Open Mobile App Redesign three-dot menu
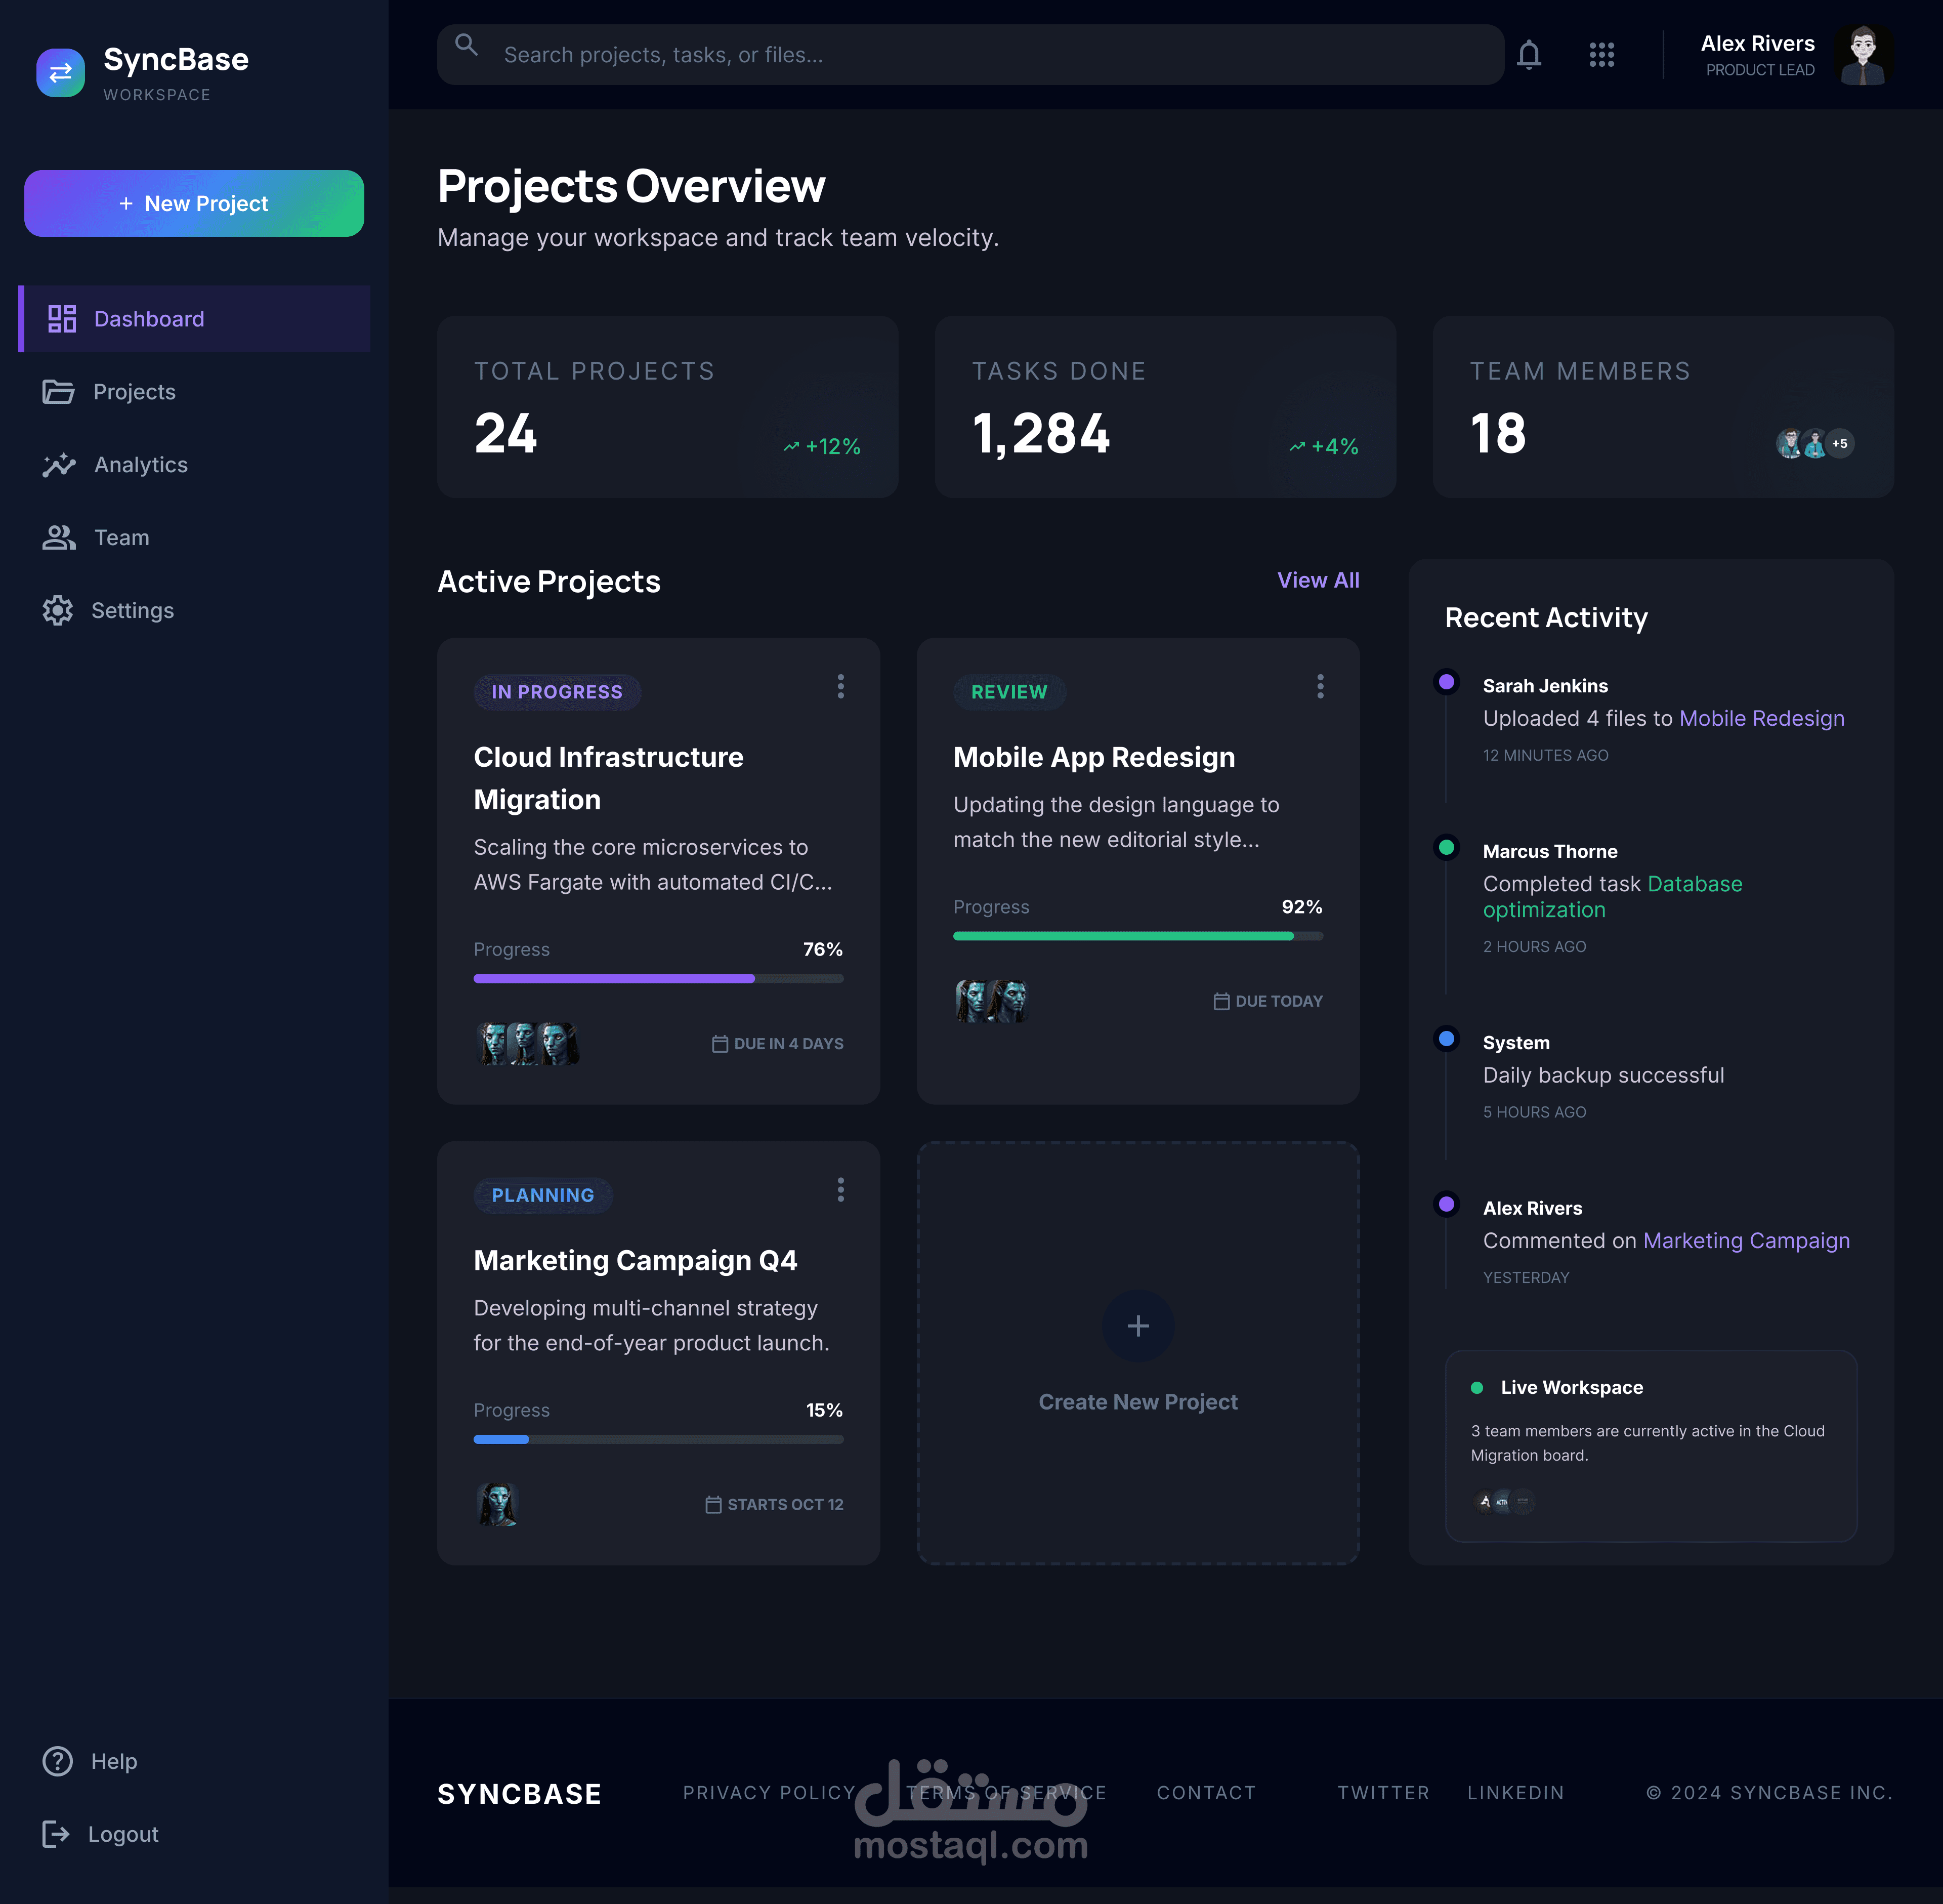Viewport: 1943px width, 1904px height. pos(1320,686)
